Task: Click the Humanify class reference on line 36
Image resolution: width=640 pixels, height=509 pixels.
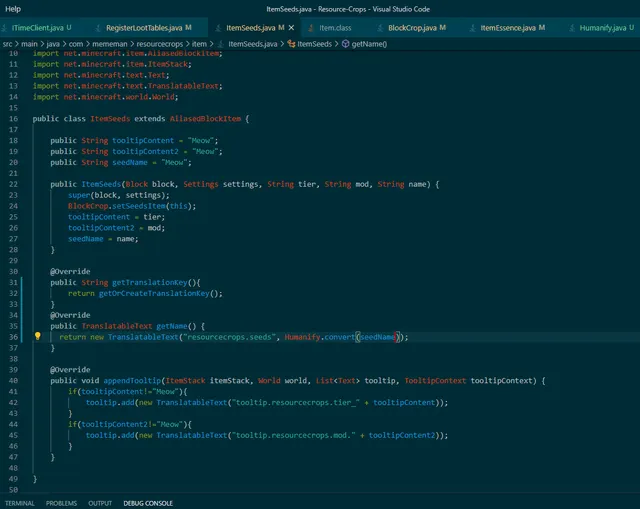Action: coord(302,337)
